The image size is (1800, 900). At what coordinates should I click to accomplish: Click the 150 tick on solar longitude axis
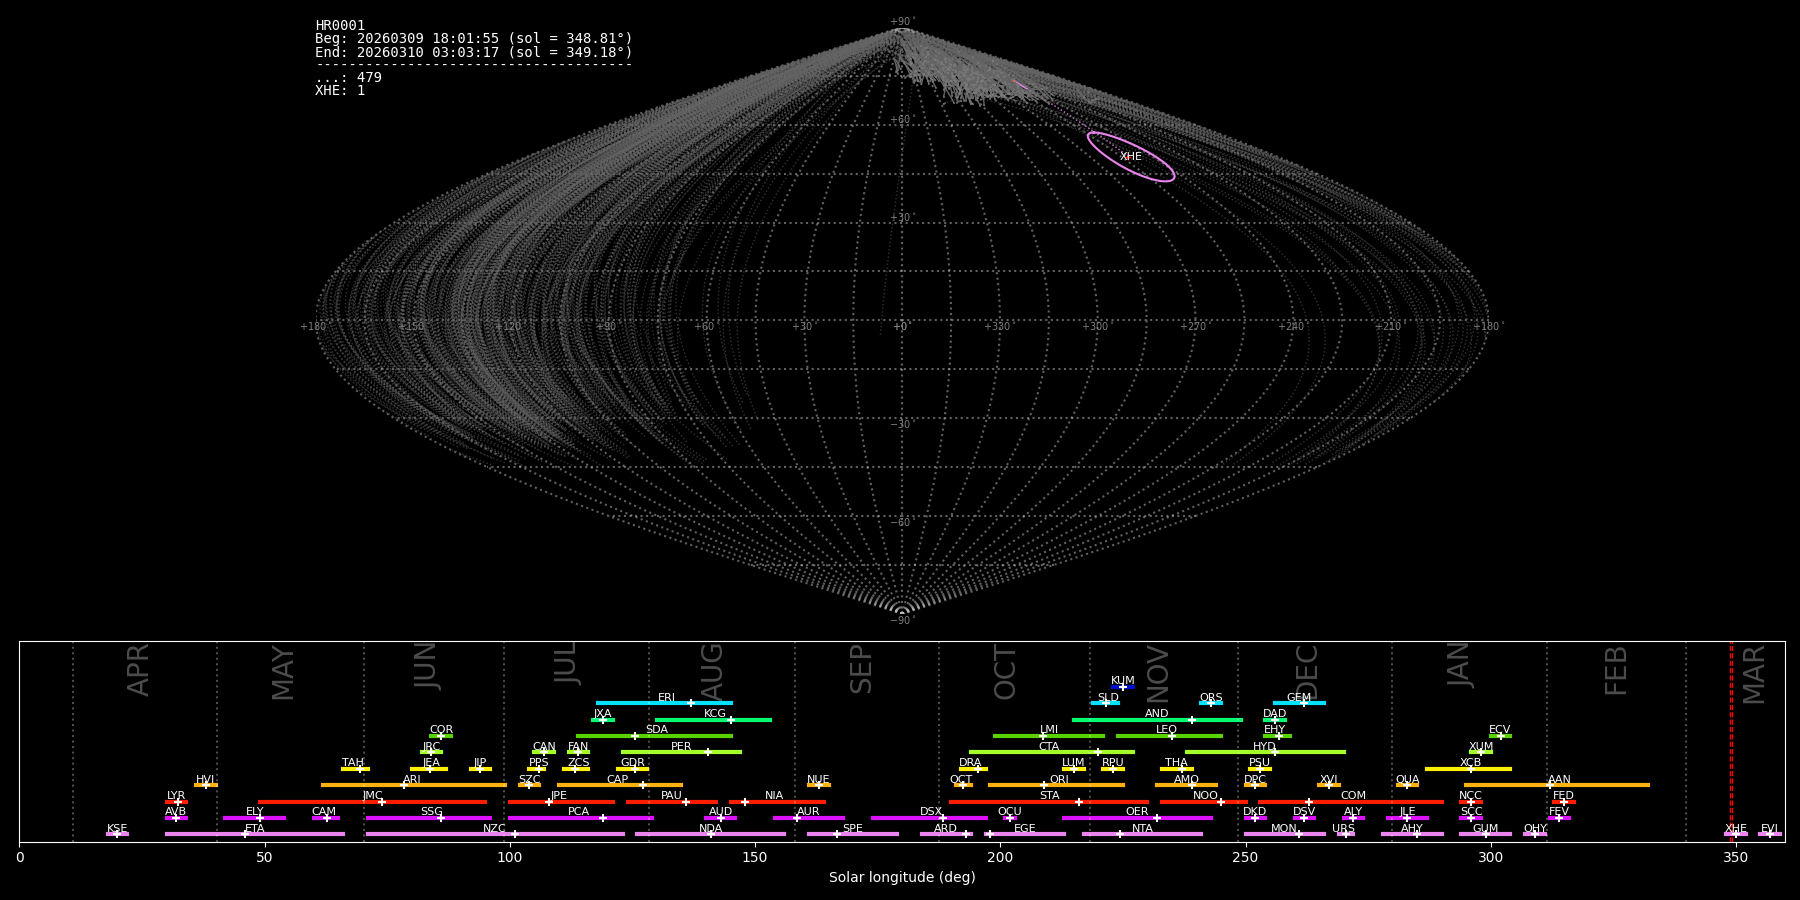click(755, 857)
